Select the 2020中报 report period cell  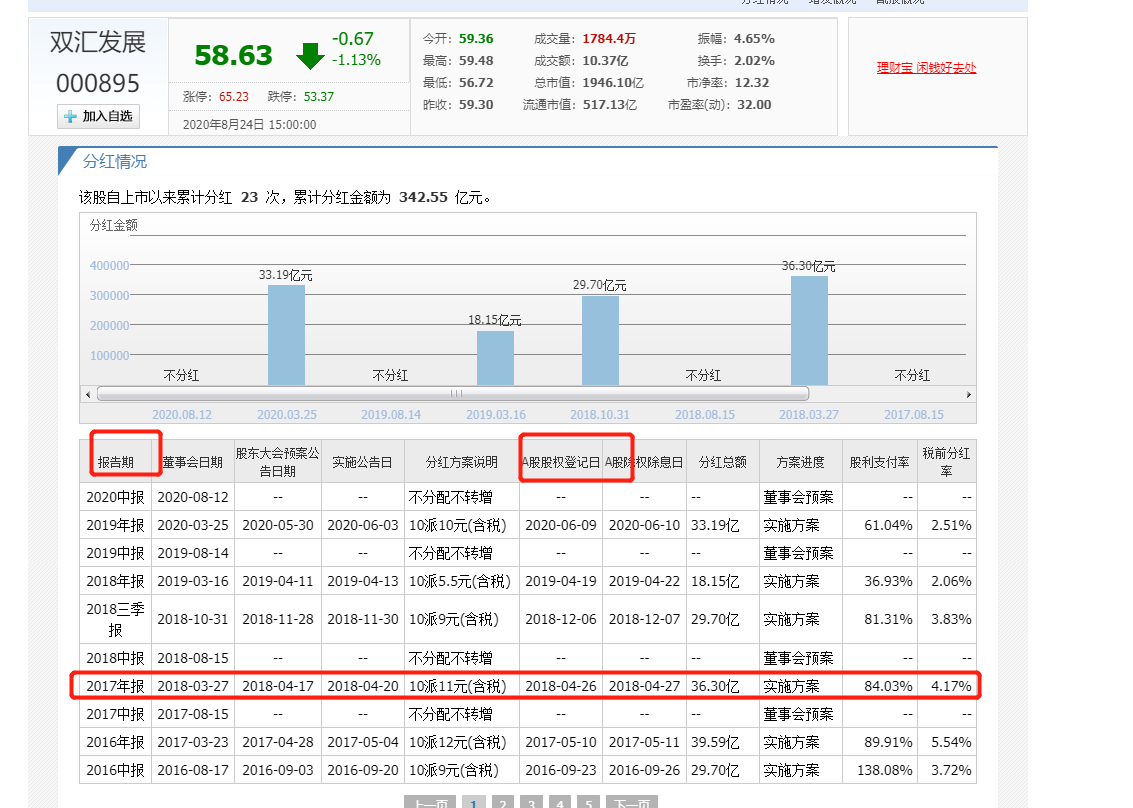tap(116, 497)
